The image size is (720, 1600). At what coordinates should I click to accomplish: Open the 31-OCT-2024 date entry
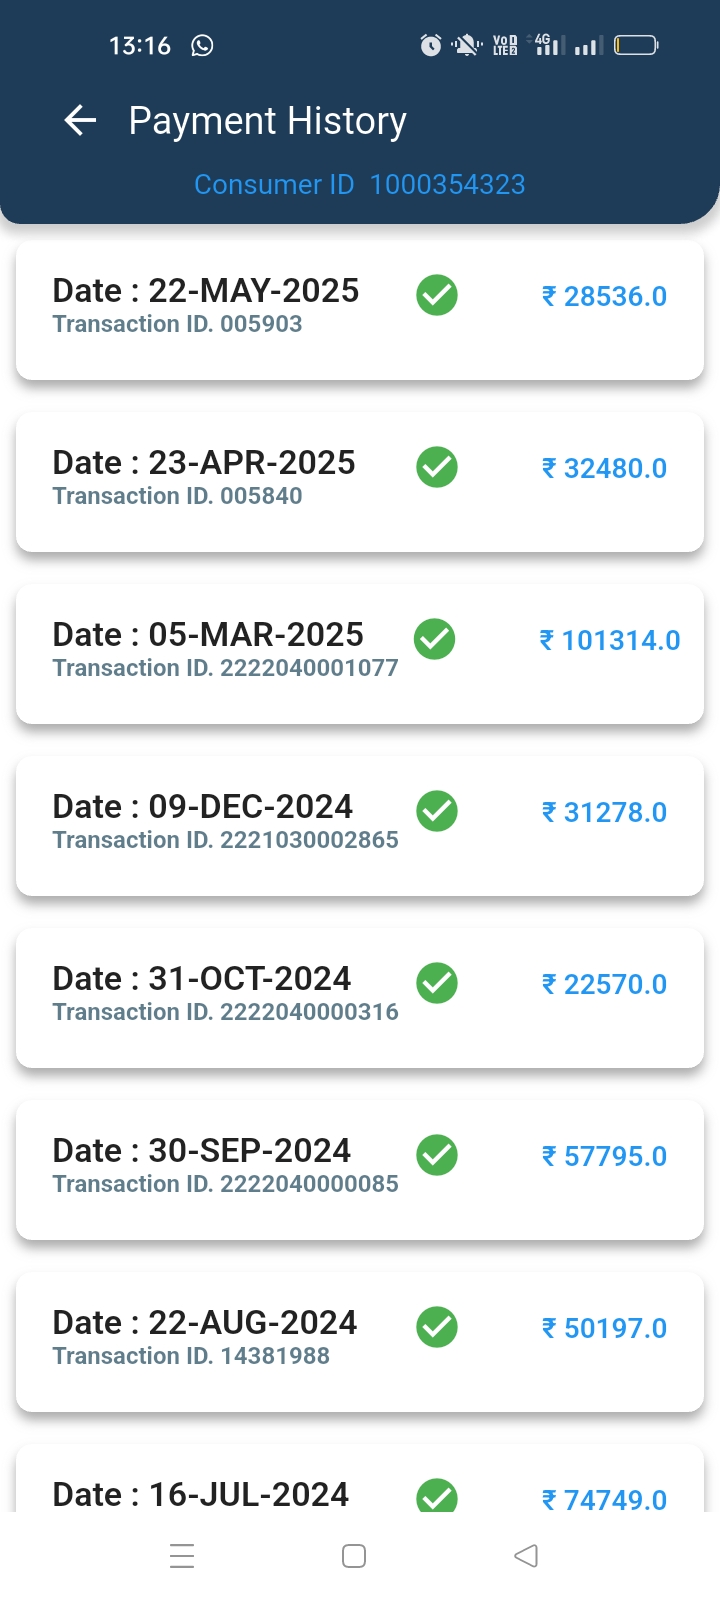click(202, 979)
